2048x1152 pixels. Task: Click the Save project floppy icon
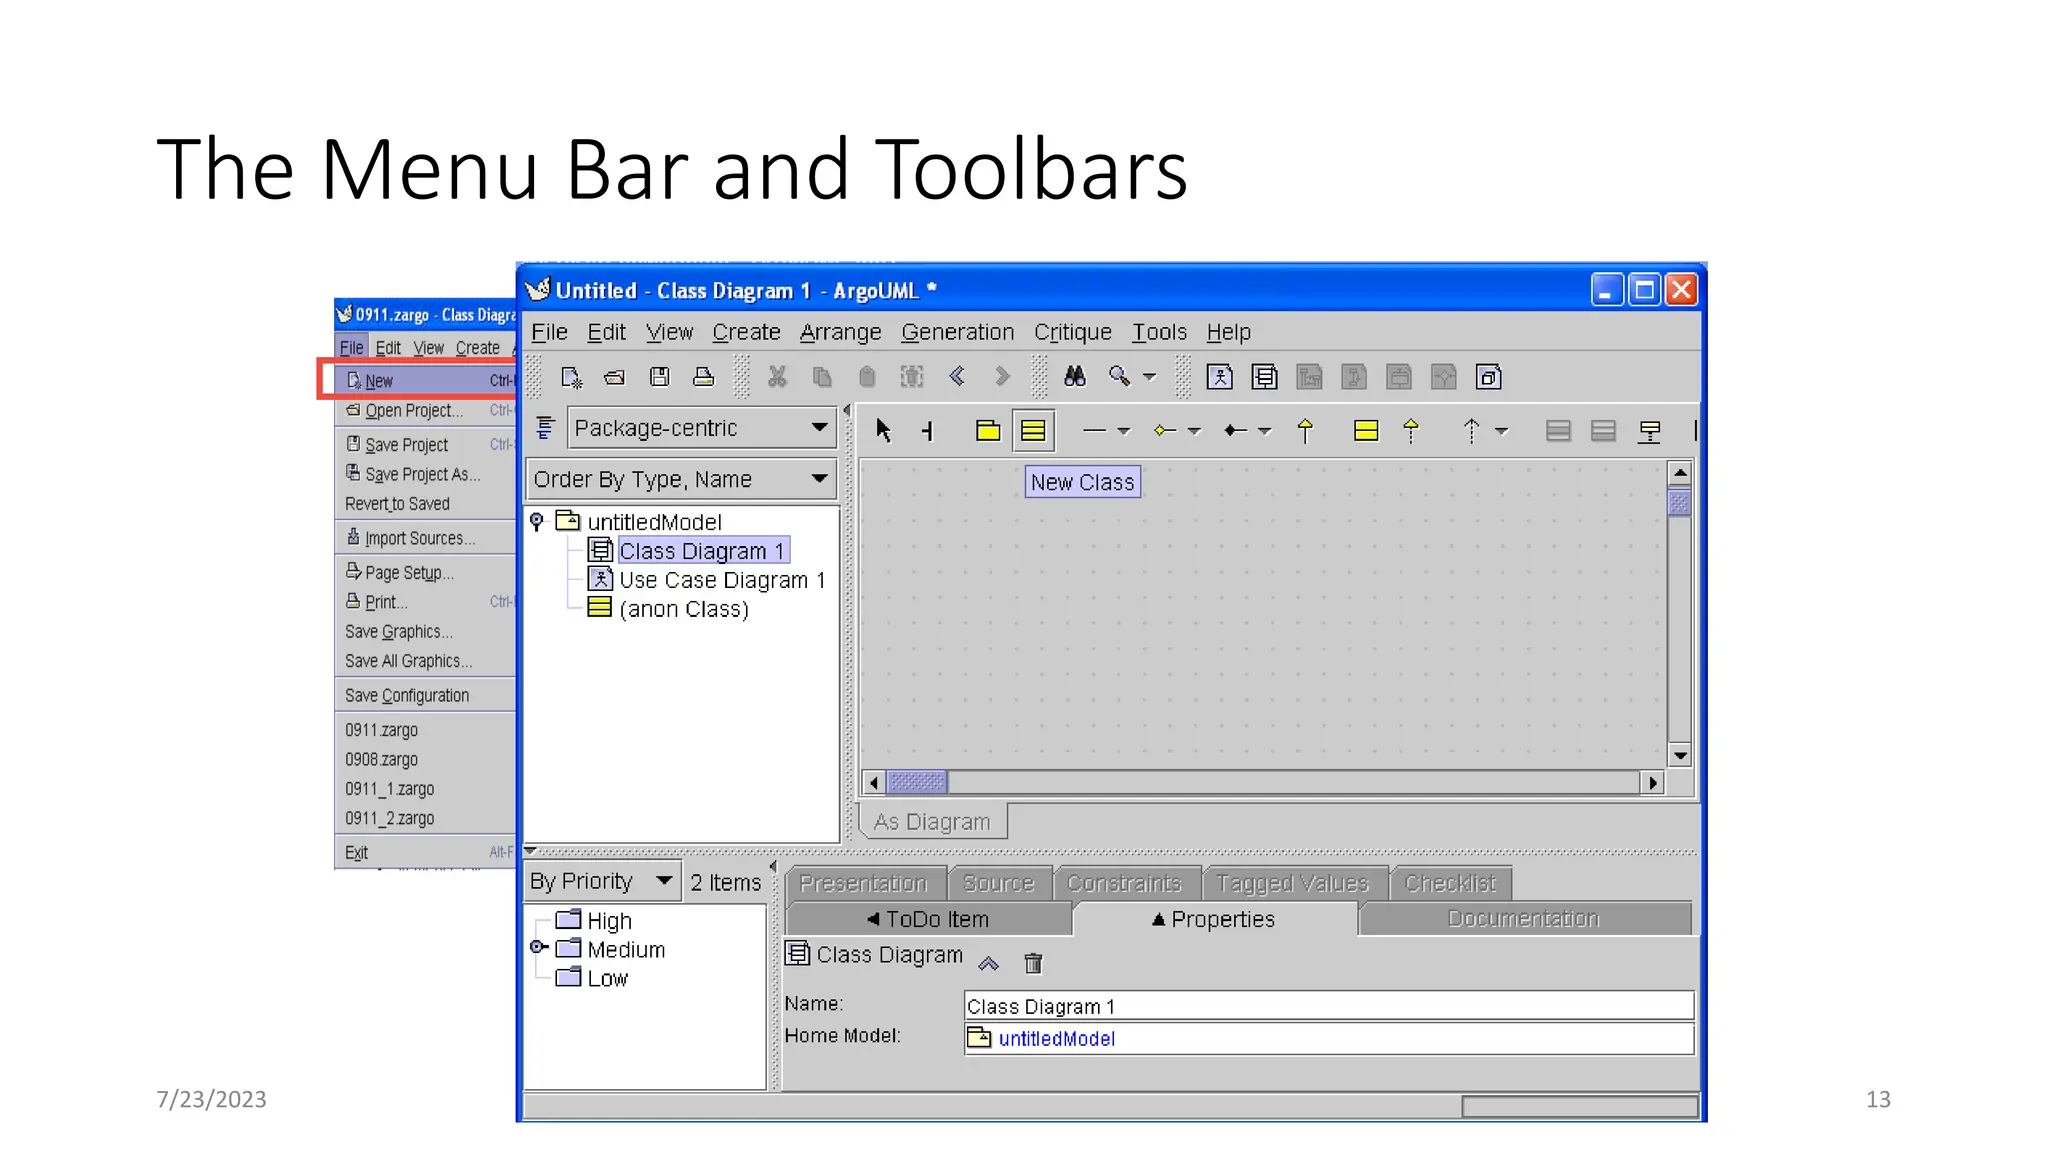click(x=659, y=377)
